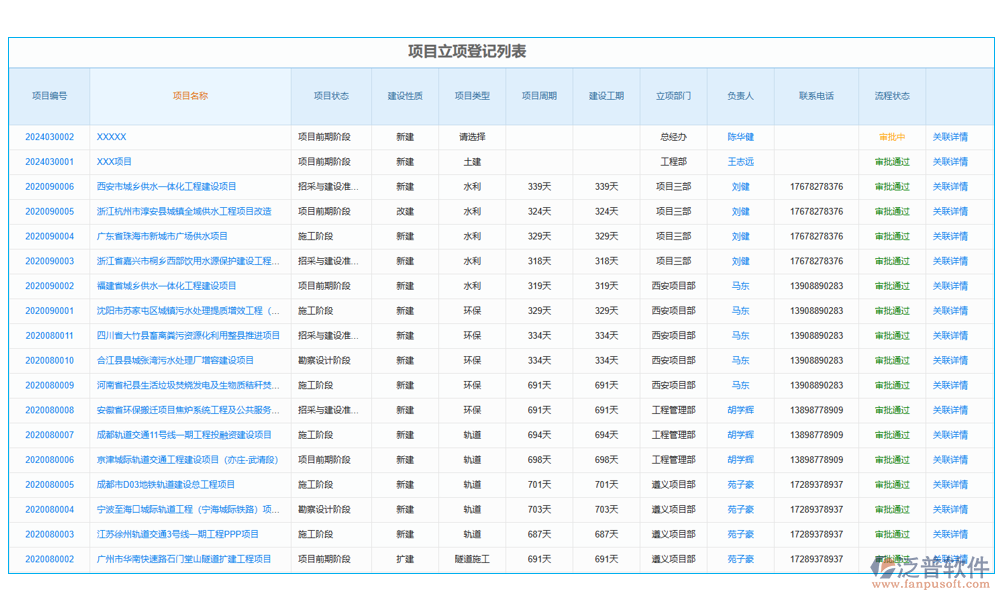Click project number 2020090006
This screenshot has width=1000, height=600.
(x=48, y=186)
